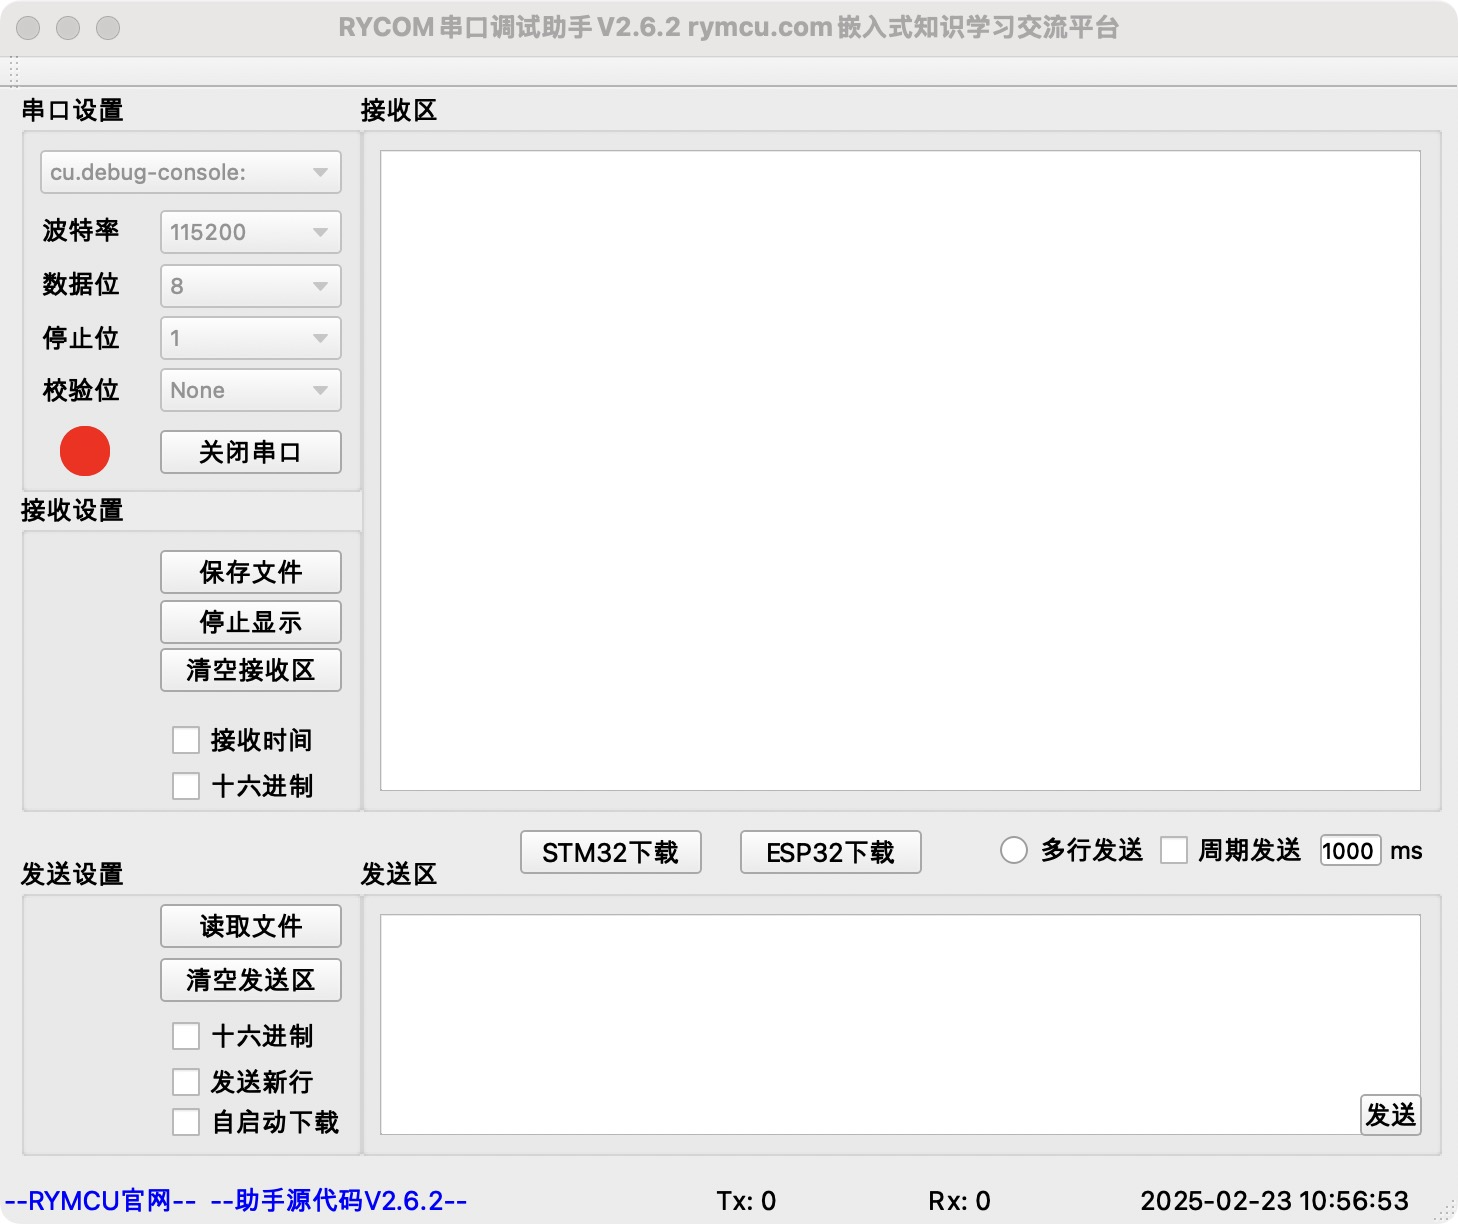The image size is (1458, 1224).
Task: Open the 波特率 115200 baud rate dropdown
Action: point(250,232)
